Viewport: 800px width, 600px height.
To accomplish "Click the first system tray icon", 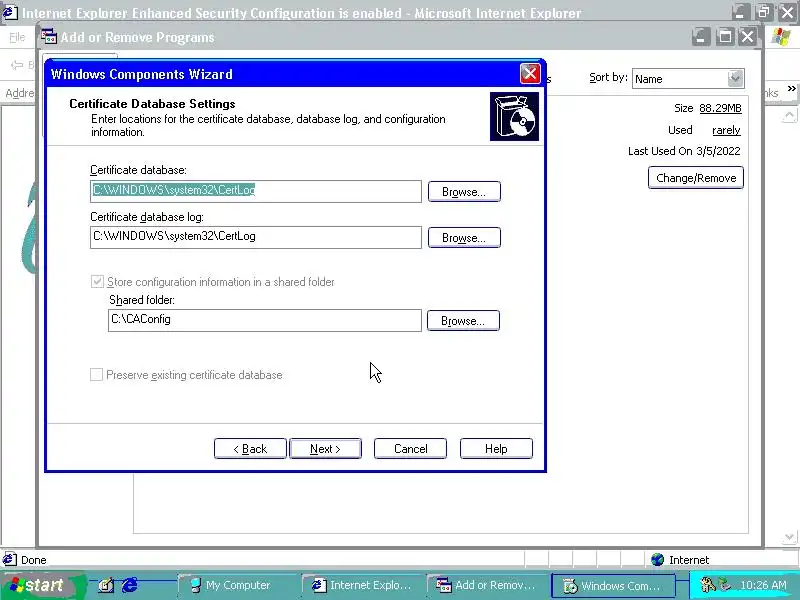I will pos(708,585).
